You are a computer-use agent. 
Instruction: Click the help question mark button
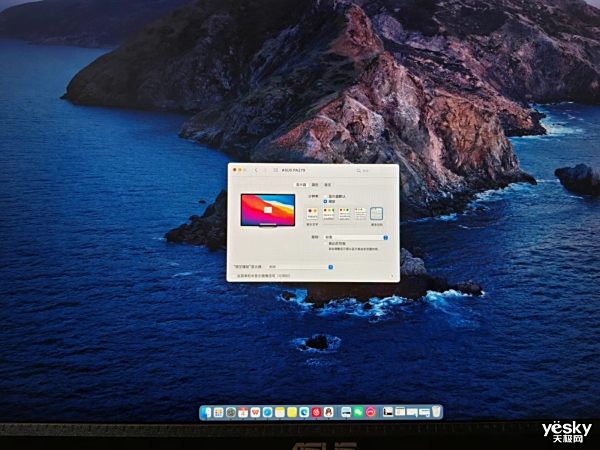pyautogui.click(x=392, y=276)
